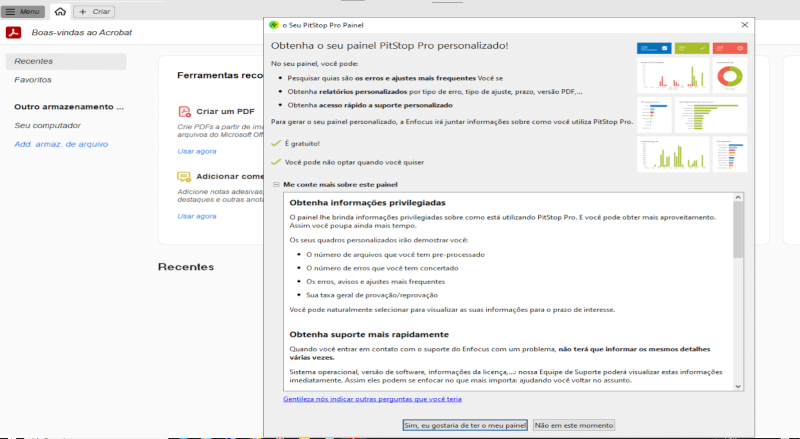
Task: Click the Acrobat logo icon
Action: point(15,33)
